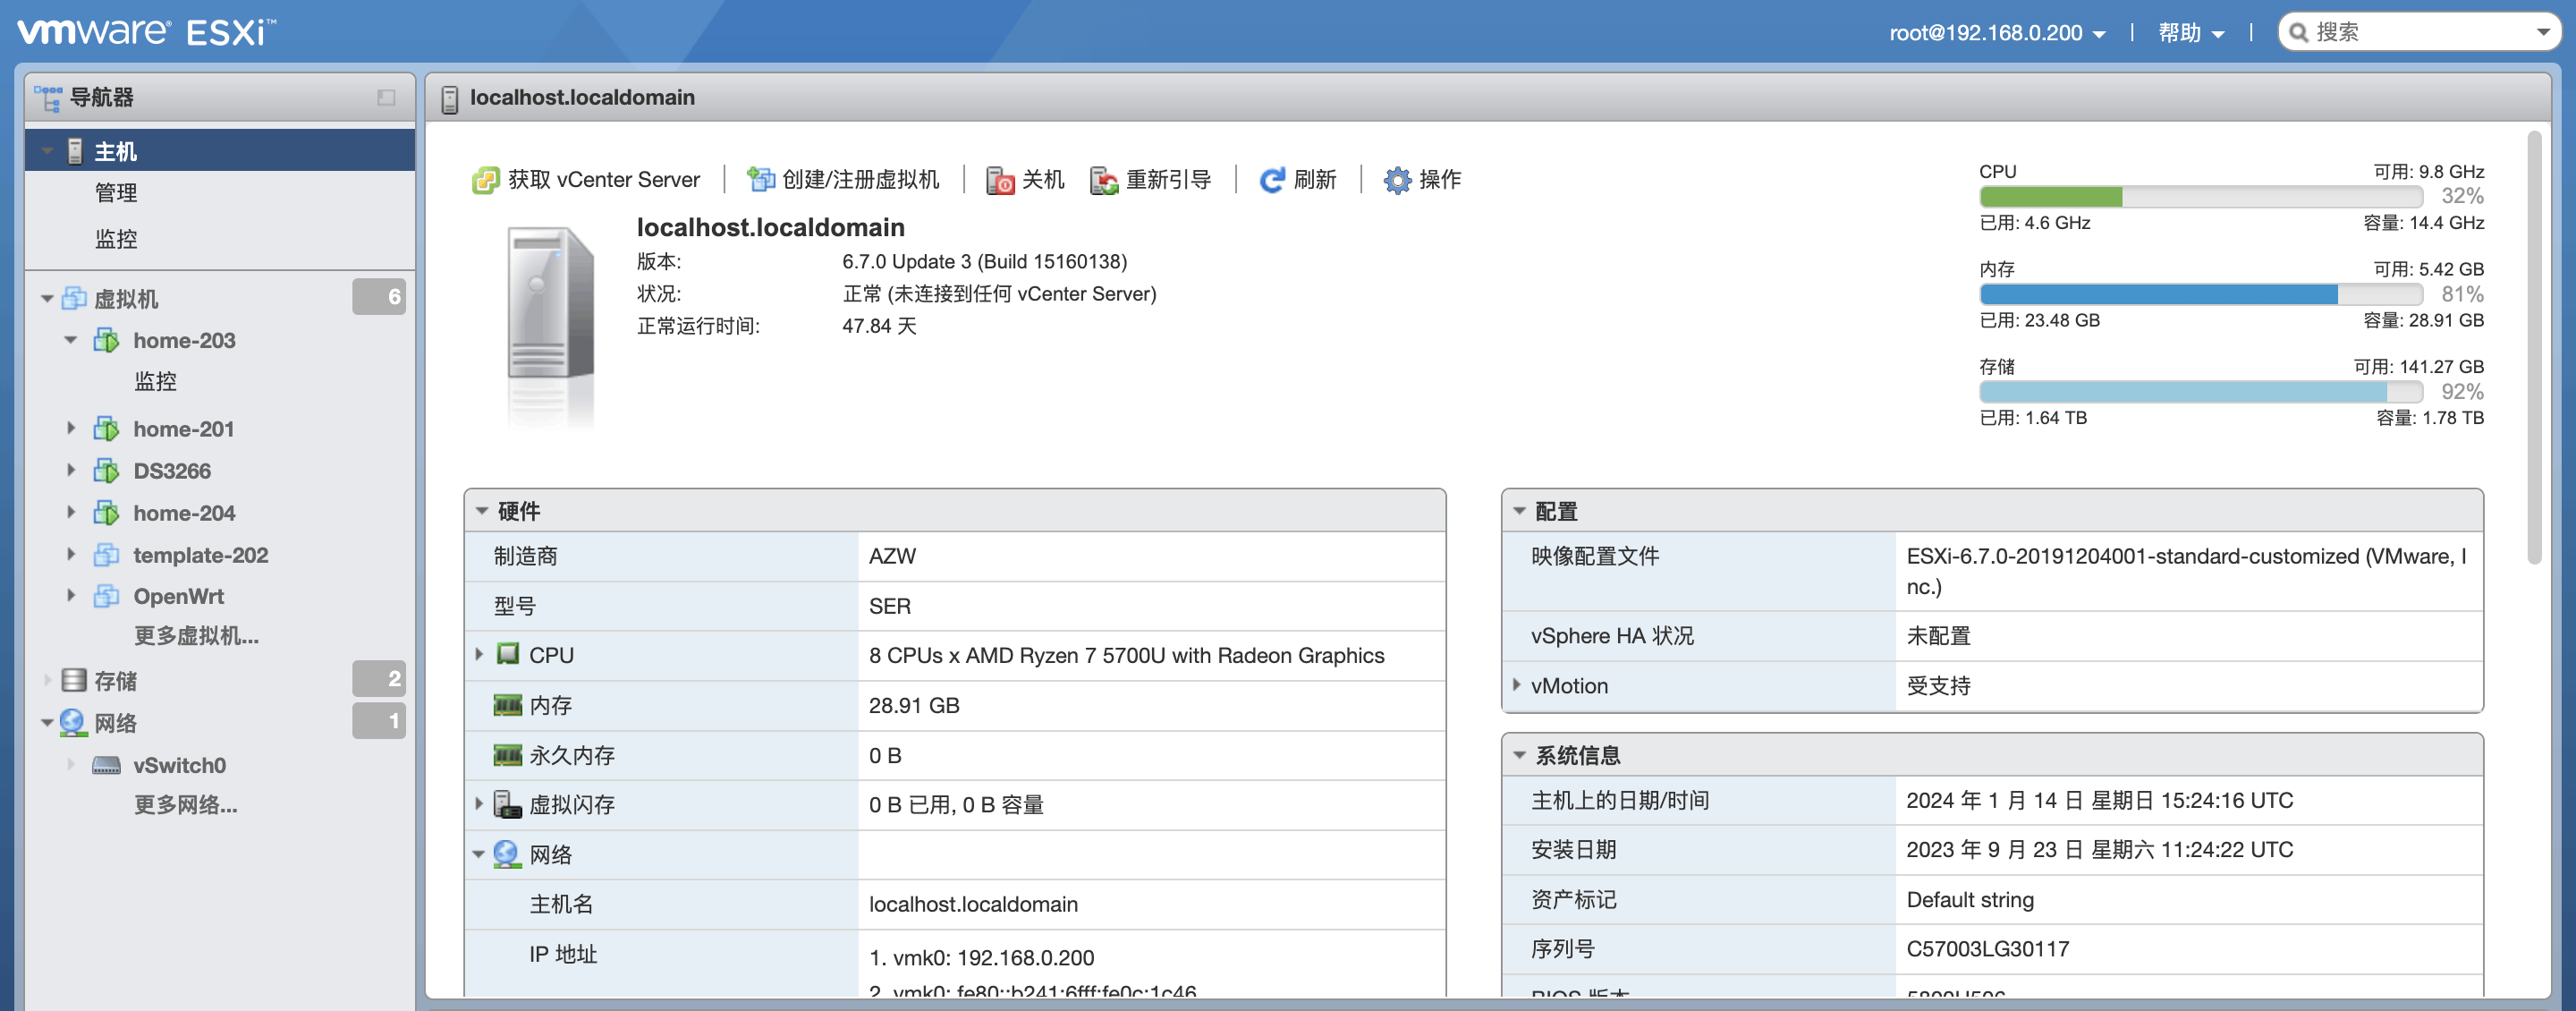Select the 主机 navigator item
The width and height of the screenshot is (2576, 1011).
(220, 151)
